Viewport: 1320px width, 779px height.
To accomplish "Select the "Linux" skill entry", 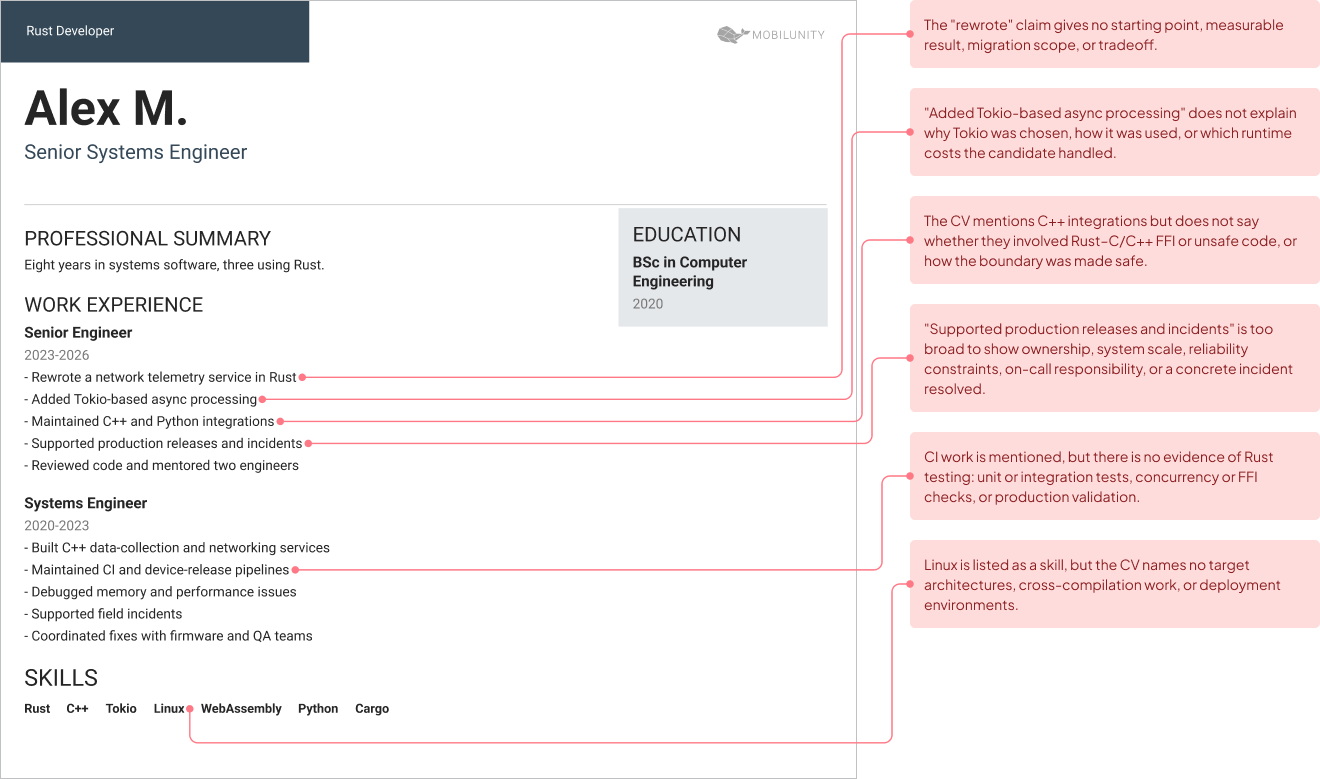I will coord(169,709).
